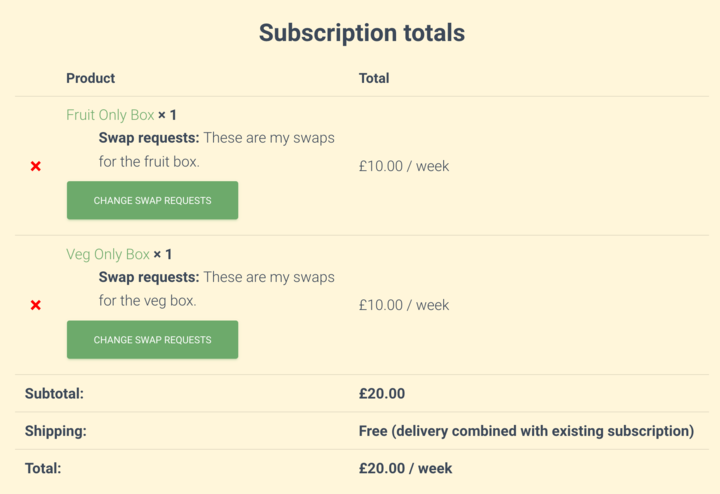Image resolution: width=720 pixels, height=494 pixels.
Task: Click the × 1 quantity beside Fruit Only Box
Action: click(167, 115)
